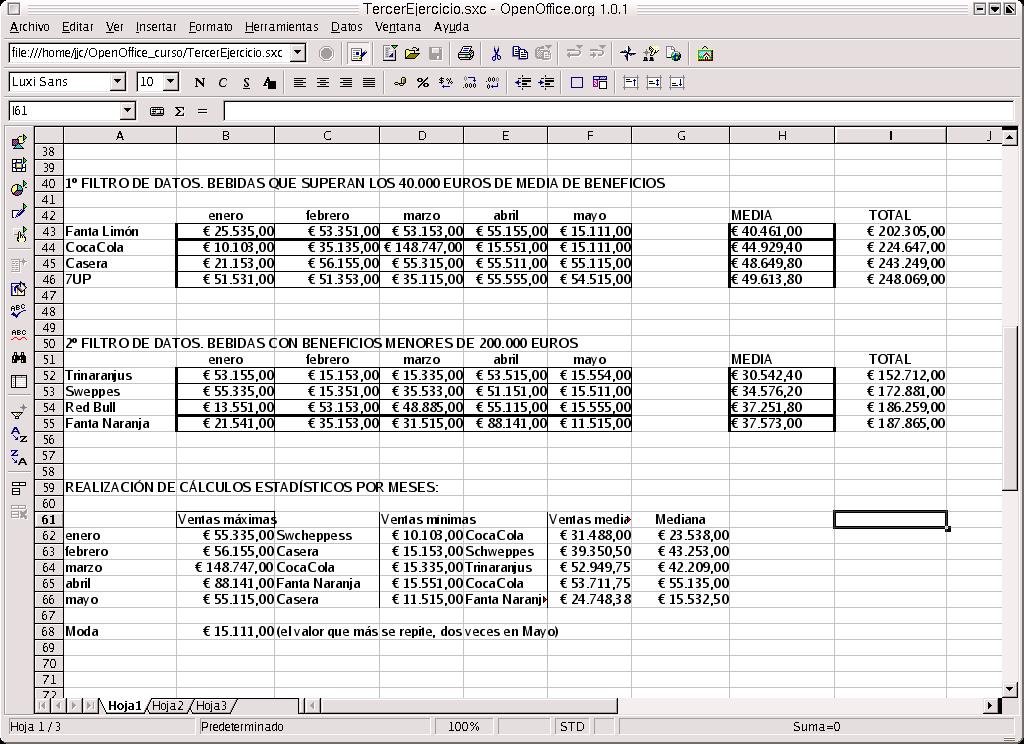Click the Sort Ascending A-Z icon
The height and width of the screenshot is (744, 1024).
18,435
